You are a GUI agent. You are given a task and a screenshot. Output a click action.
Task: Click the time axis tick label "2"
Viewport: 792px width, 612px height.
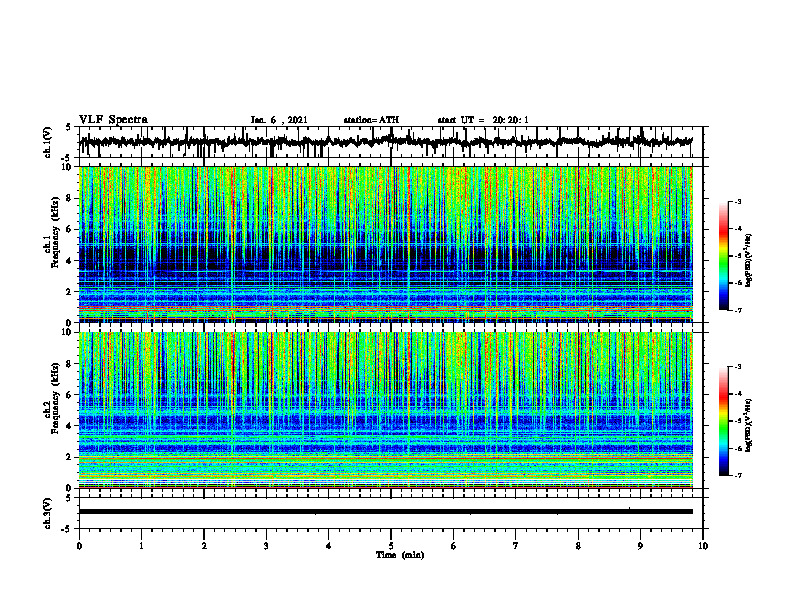click(204, 546)
